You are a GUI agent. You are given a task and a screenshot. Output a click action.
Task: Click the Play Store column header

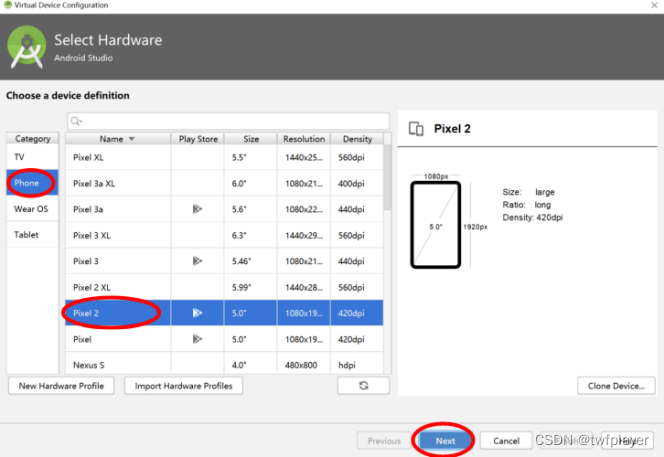pos(198,139)
